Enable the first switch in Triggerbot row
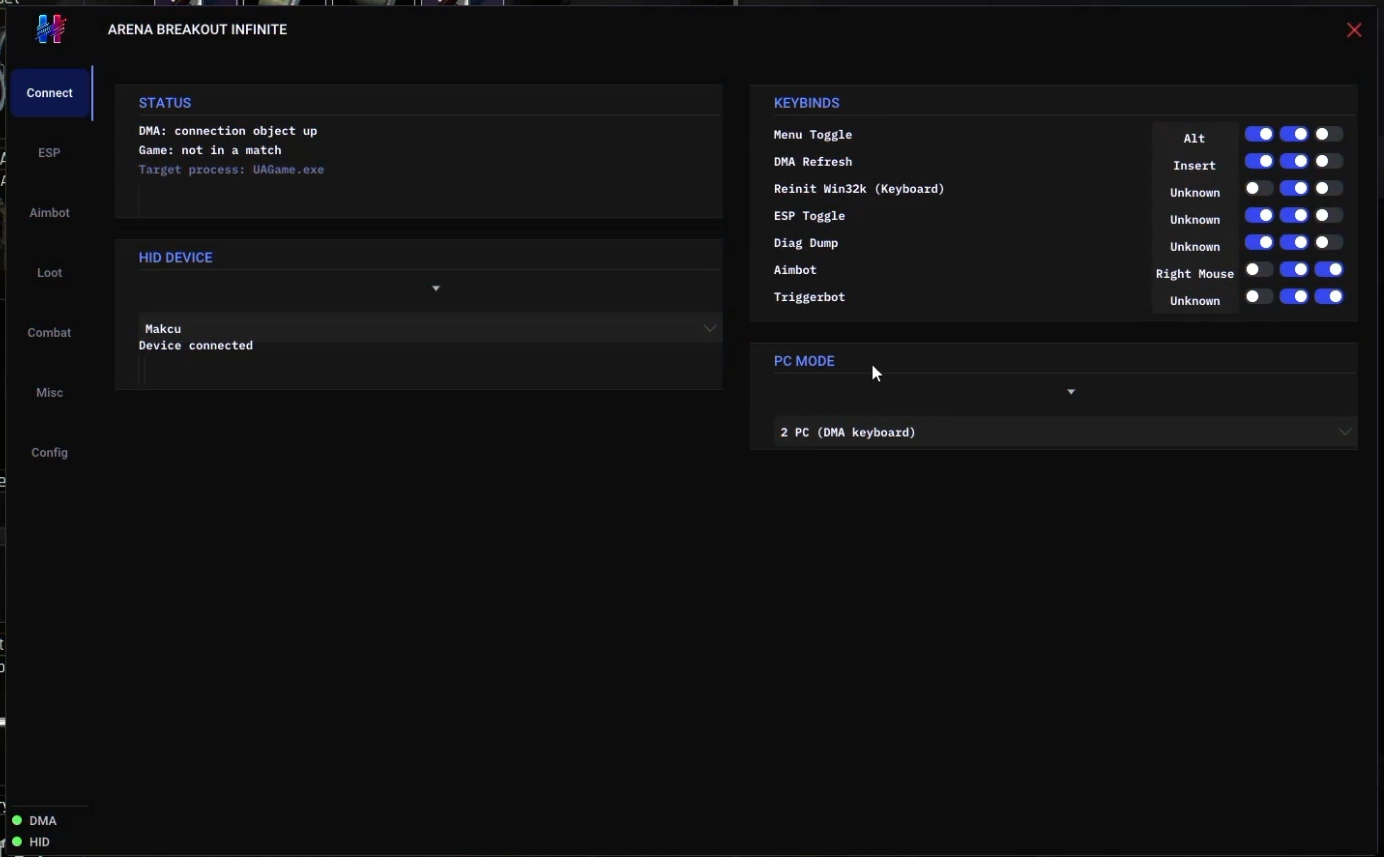Image resolution: width=1384 pixels, height=857 pixels. [1259, 296]
